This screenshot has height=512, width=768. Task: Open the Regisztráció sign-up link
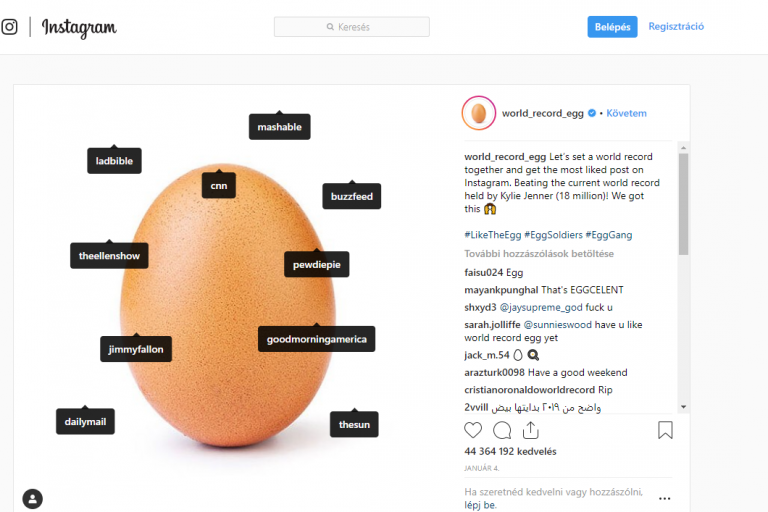676,27
